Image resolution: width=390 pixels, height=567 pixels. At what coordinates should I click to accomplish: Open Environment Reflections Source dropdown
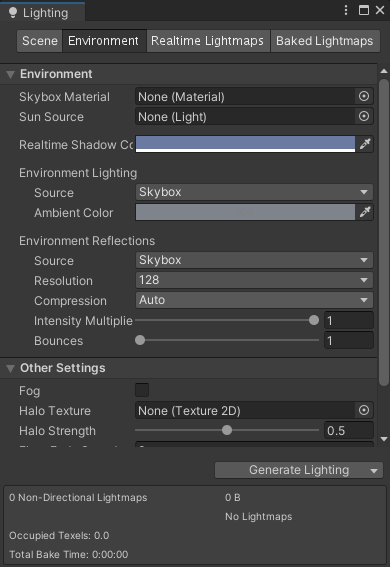click(254, 260)
